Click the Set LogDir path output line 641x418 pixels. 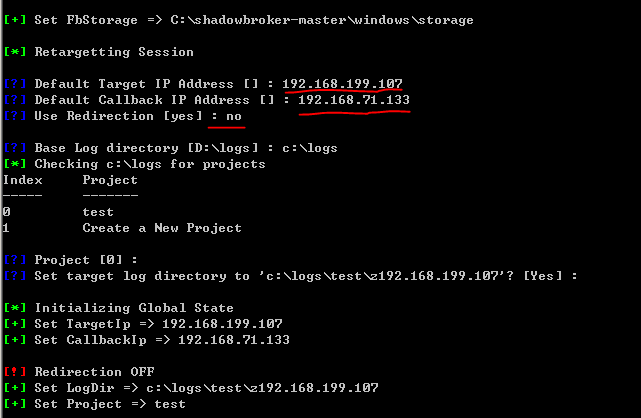pos(191,388)
